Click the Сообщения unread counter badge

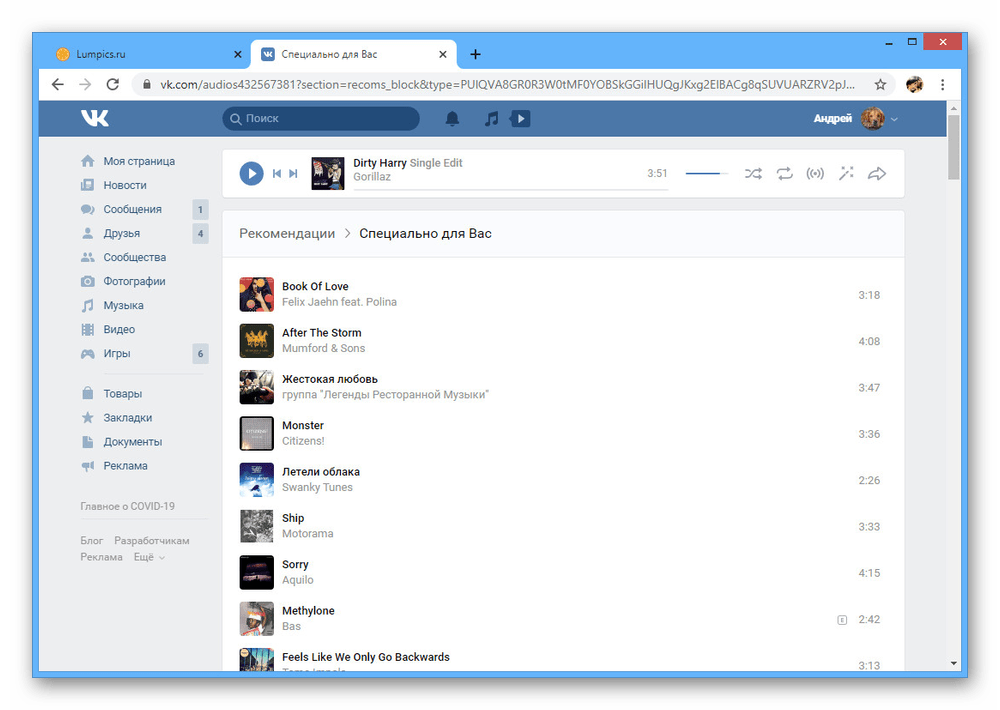(200, 209)
